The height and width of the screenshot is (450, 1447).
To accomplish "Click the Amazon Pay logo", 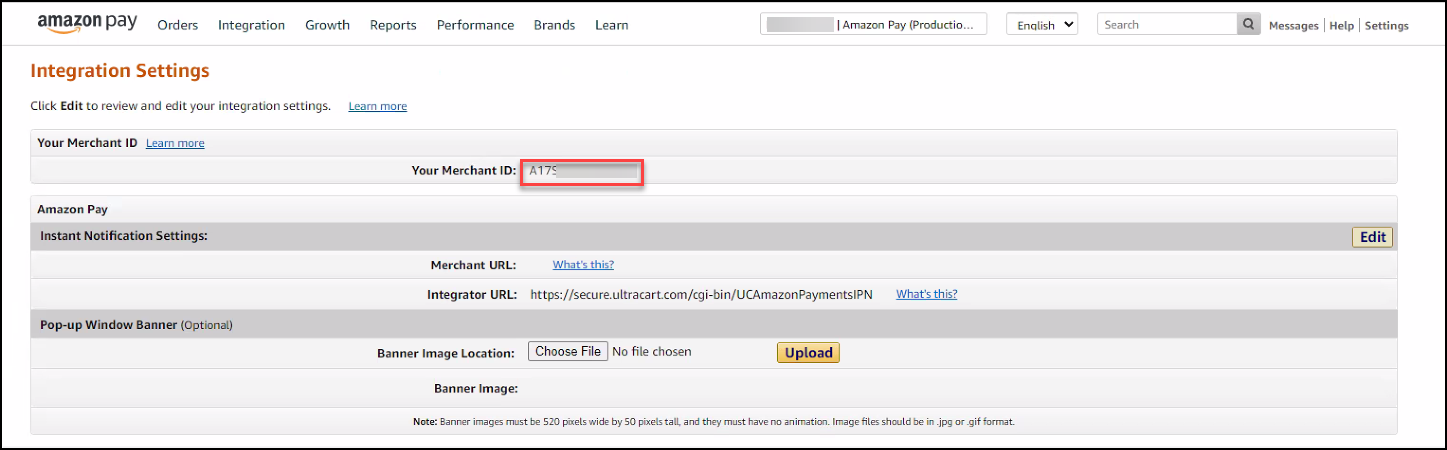I will click(87, 23).
